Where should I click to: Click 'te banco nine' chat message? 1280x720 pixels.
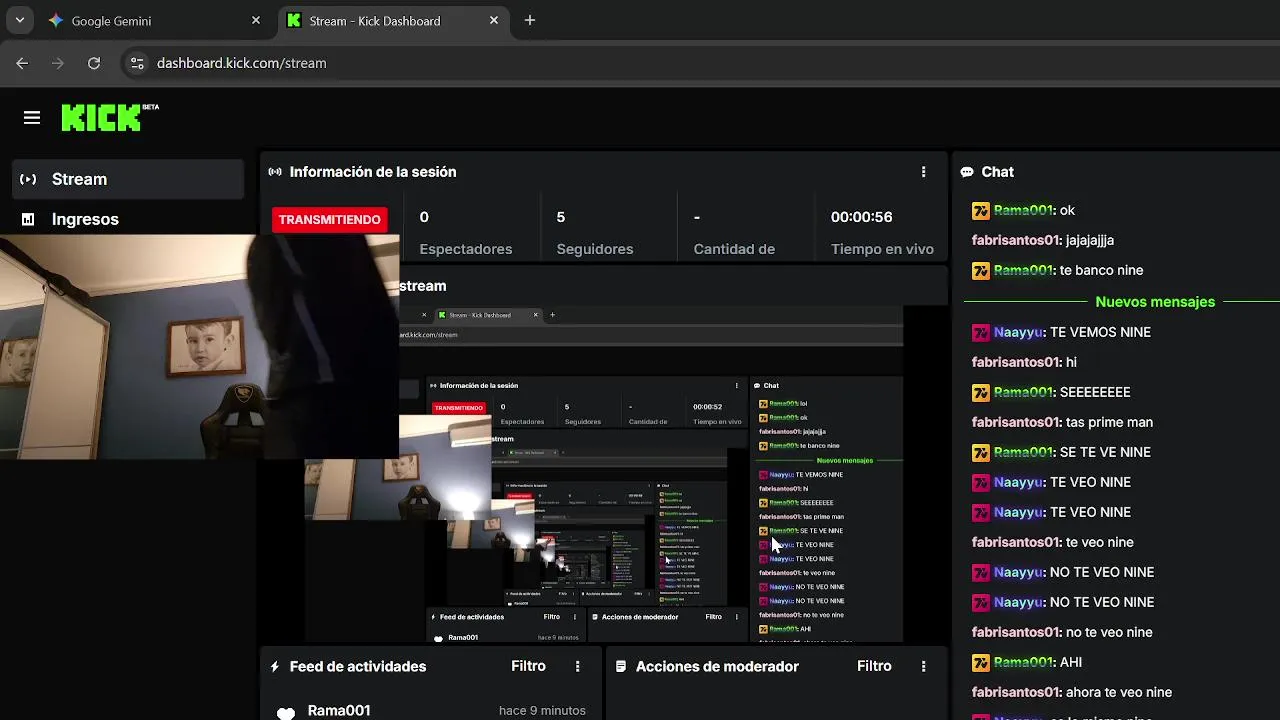pyautogui.click(x=1101, y=270)
